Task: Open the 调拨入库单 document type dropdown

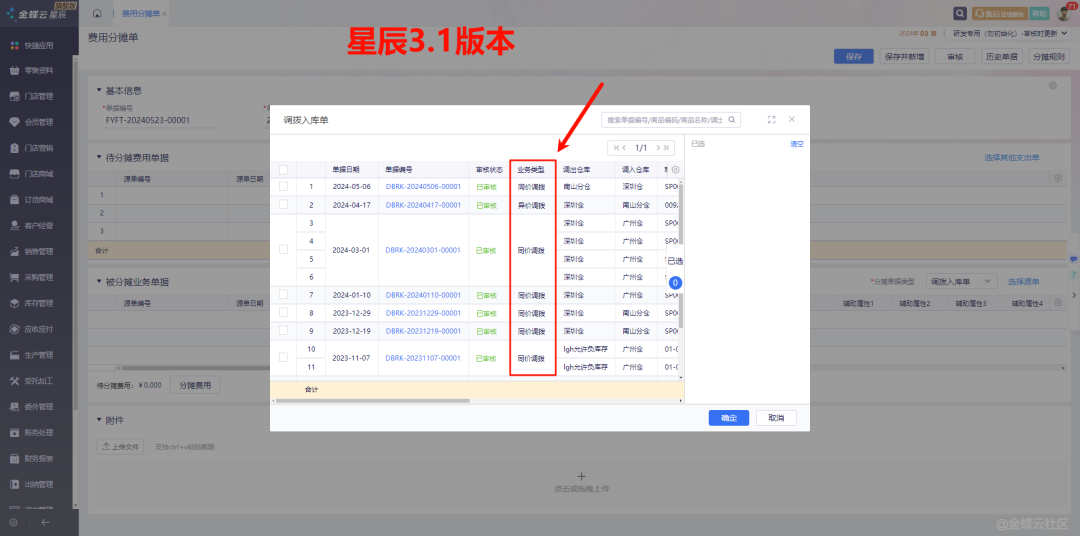Action: tap(961, 282)
